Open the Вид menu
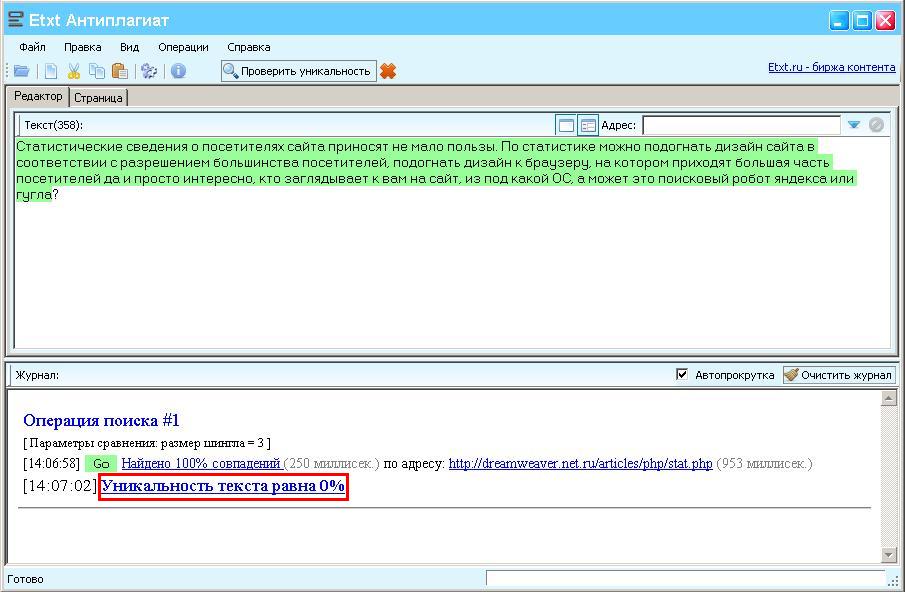Viewport: 905px width, 592px height. point(129,47)
